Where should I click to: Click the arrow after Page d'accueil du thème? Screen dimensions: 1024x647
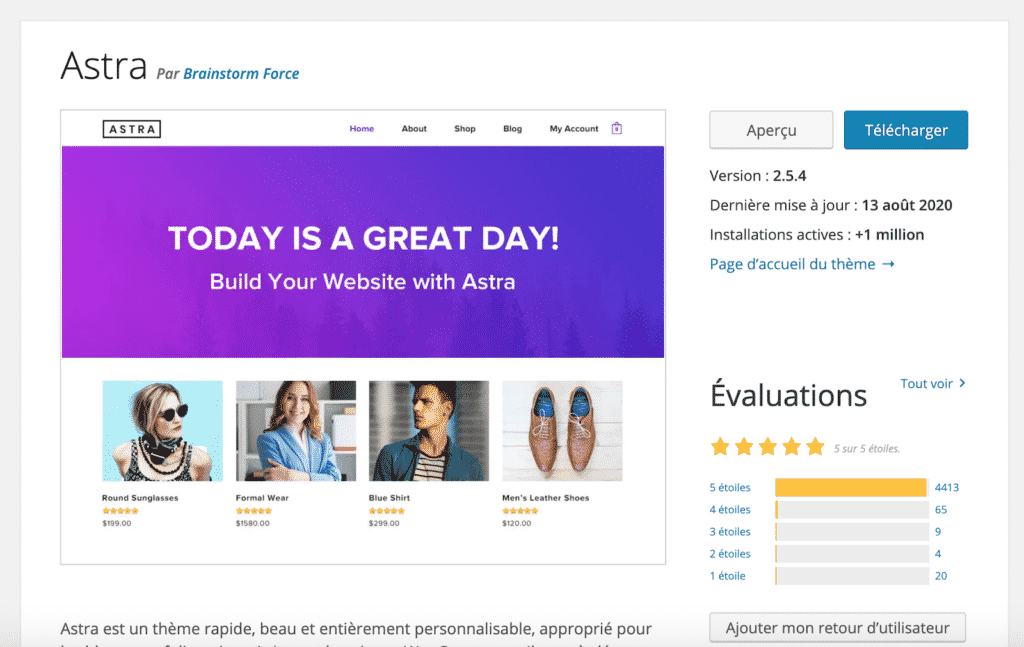point(889,263)
